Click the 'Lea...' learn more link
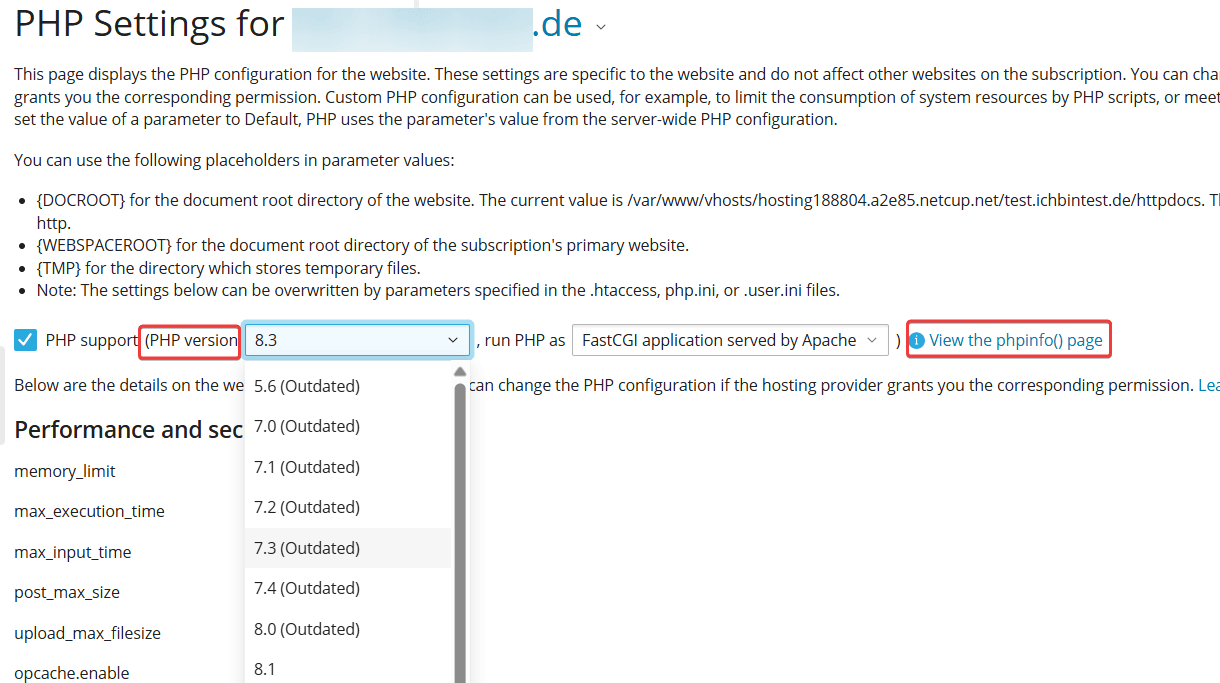The height and width of the screenshot is (683, 1220). pos(1209,384)
